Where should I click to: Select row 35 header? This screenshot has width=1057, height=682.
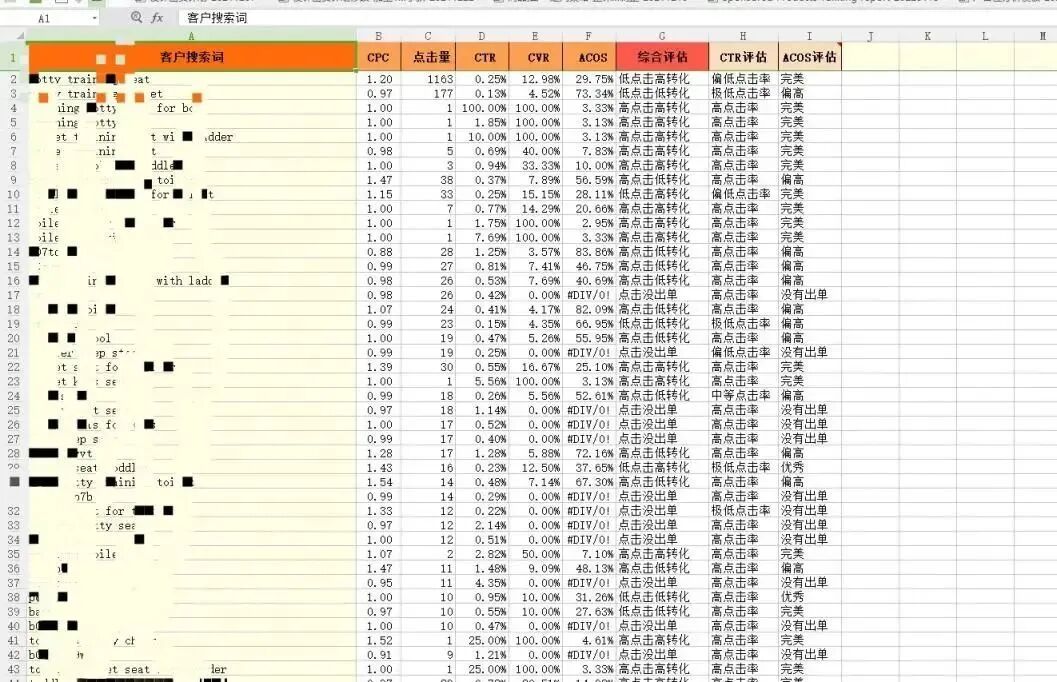point(13,554)
